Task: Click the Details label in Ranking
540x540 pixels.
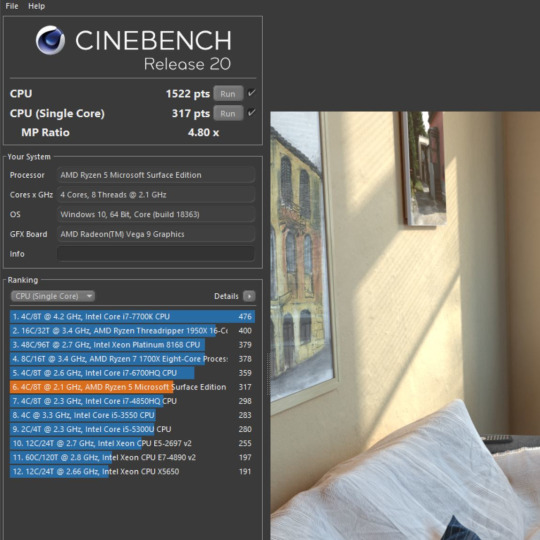Action: pos(226,296)
